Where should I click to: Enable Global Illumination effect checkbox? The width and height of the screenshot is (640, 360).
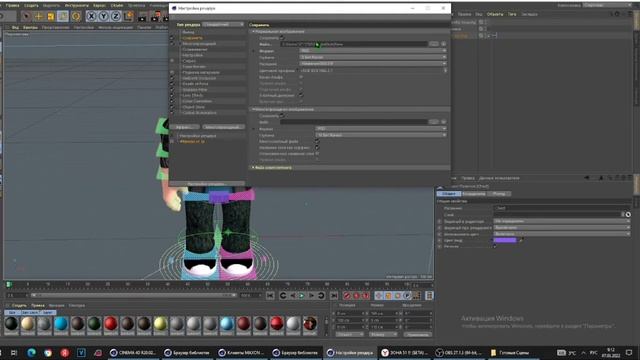tap(172, 112)
